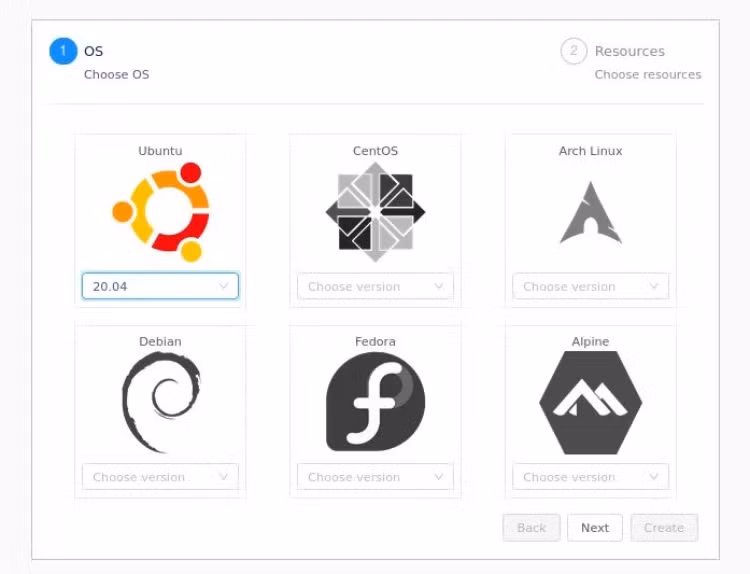Image resolution: width=750 pixels, height=574 pixels.
Task: Click the Debian card title text
Action: coord(160,342)
